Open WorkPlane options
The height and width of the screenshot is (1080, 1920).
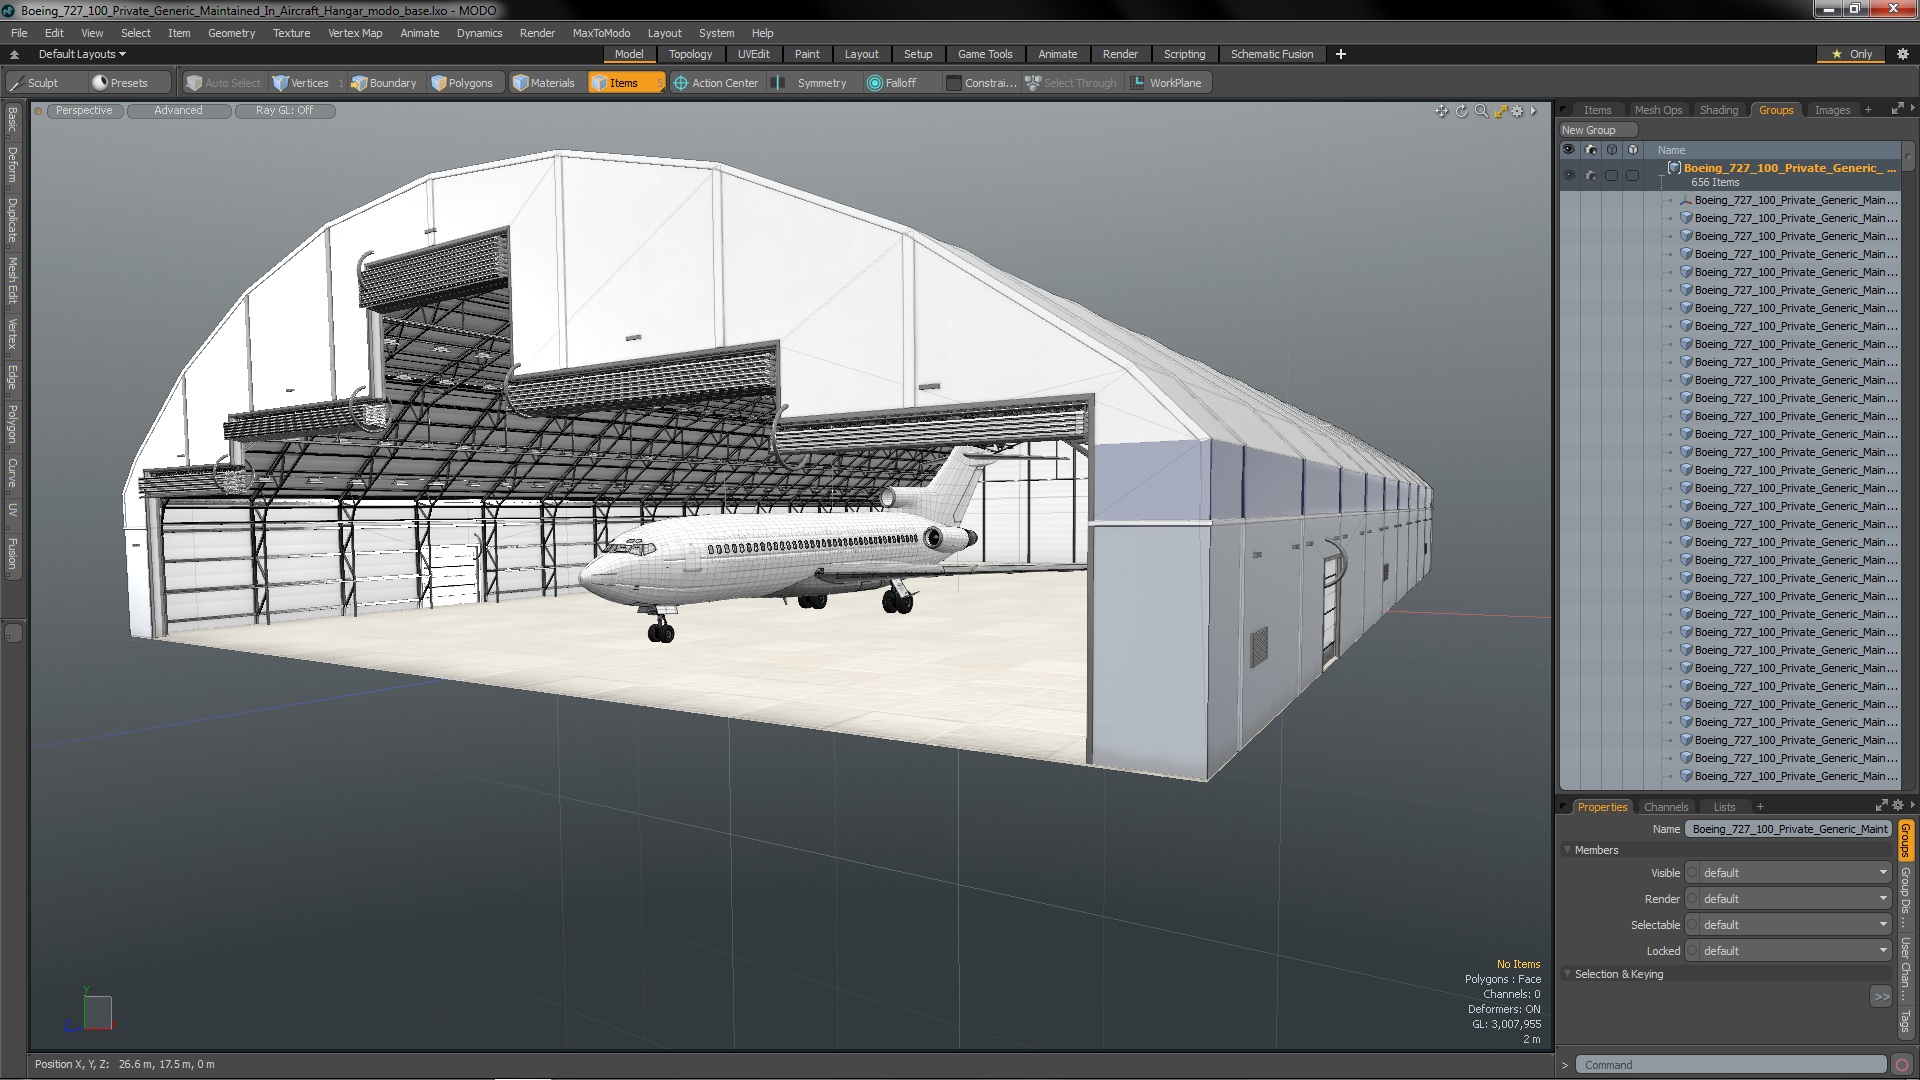(x=1167, y=83)
